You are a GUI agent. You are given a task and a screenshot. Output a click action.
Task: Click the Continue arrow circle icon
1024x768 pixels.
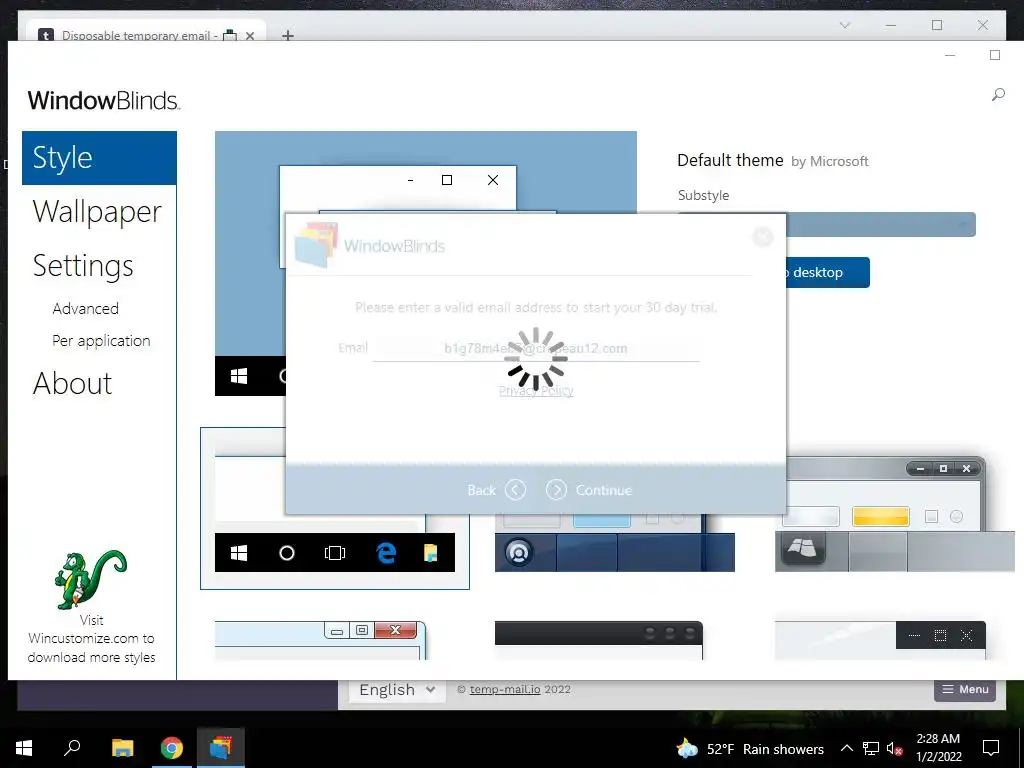[556, 490]
